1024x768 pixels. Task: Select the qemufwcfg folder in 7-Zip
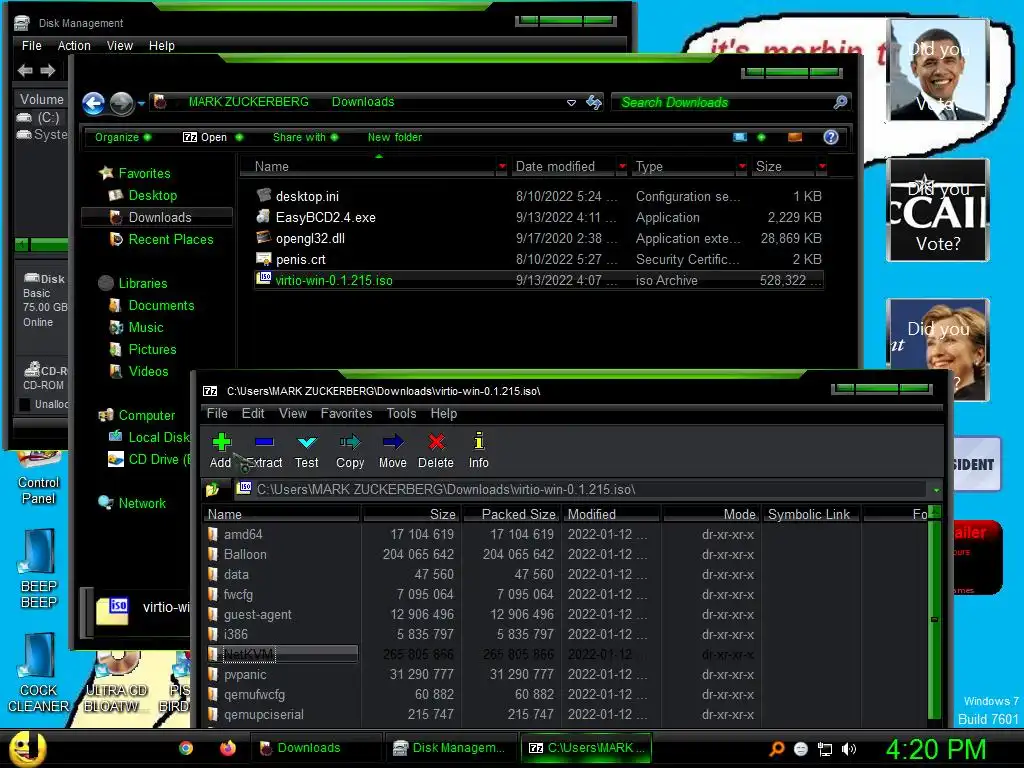coord(254,695)
